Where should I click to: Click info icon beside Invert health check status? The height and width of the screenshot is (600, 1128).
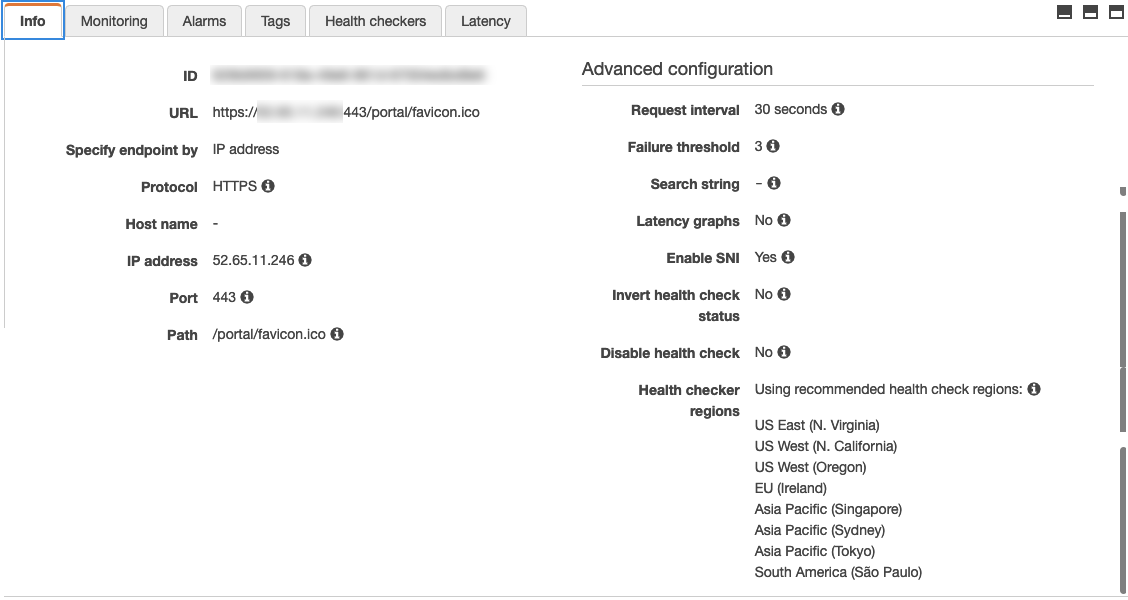tap(784, 294)
